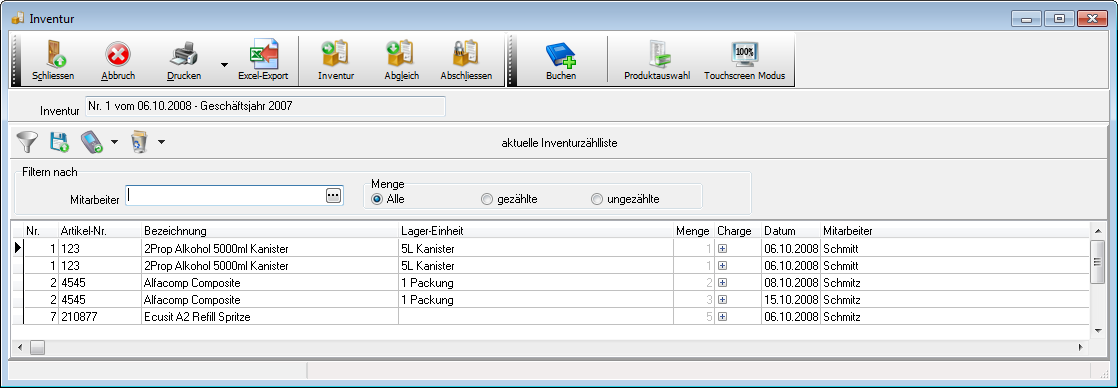Screen dimensions: 1118x388
Task: Click the Abschliessen lock icon
Action: tap(466, 55)
